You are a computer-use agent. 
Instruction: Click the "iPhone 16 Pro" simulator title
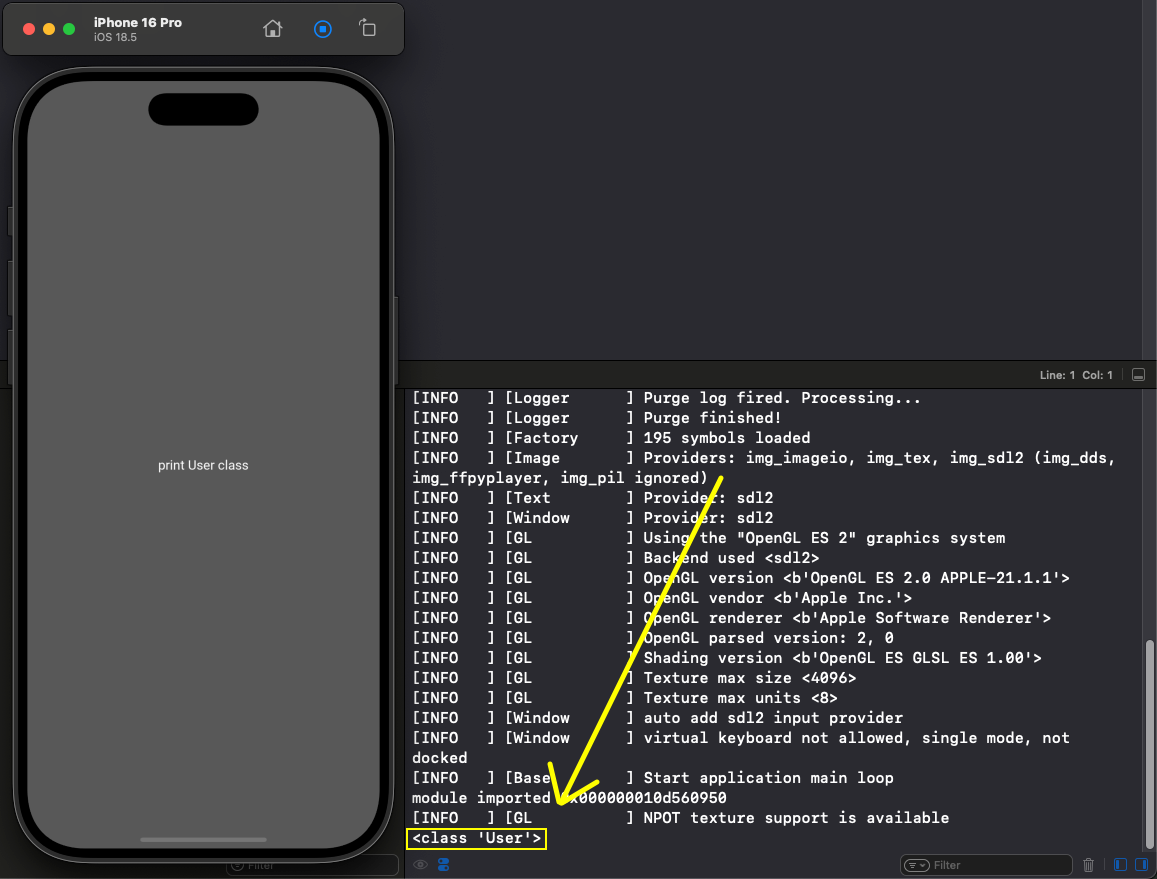(x=138, y=22)
